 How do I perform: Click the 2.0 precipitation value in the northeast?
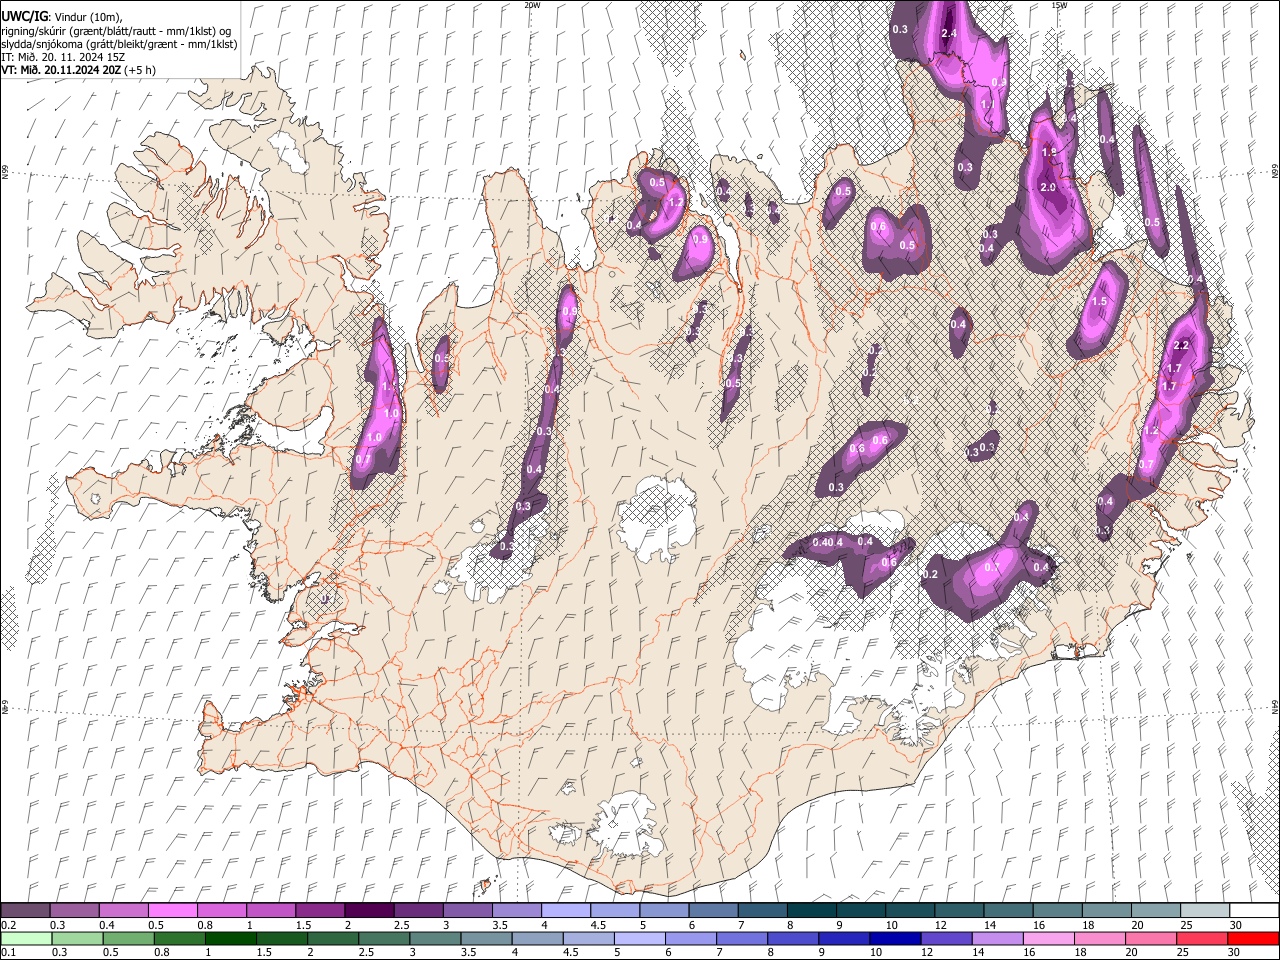pos(1048,188)
